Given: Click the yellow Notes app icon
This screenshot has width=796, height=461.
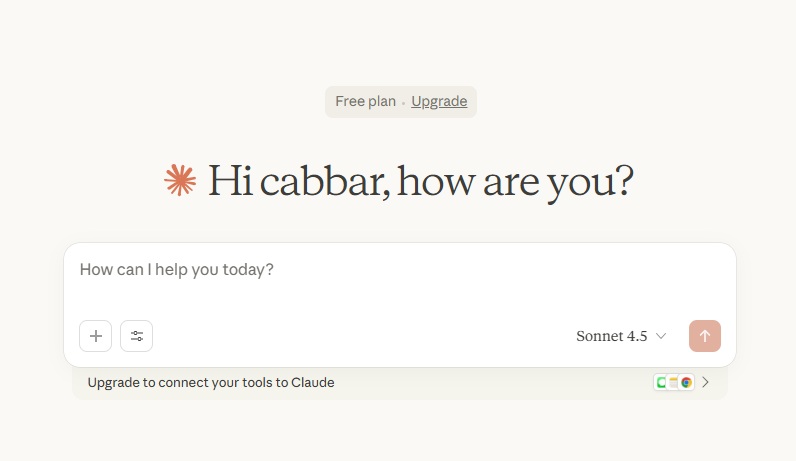Looking at the screenshot, I should pos(674,382).
